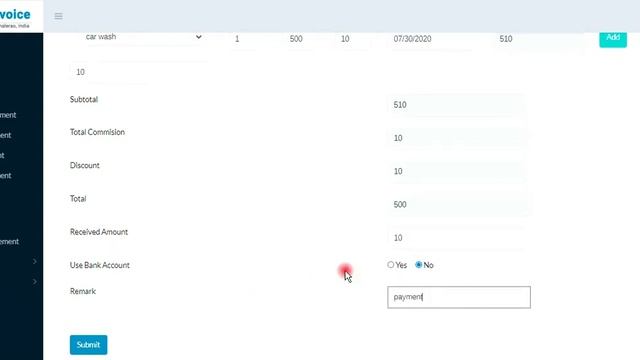Click the Total Commision field
Image resolution: width=640 pixels, height=360 pixels.
pyautogui.click(x=459, y=138)
